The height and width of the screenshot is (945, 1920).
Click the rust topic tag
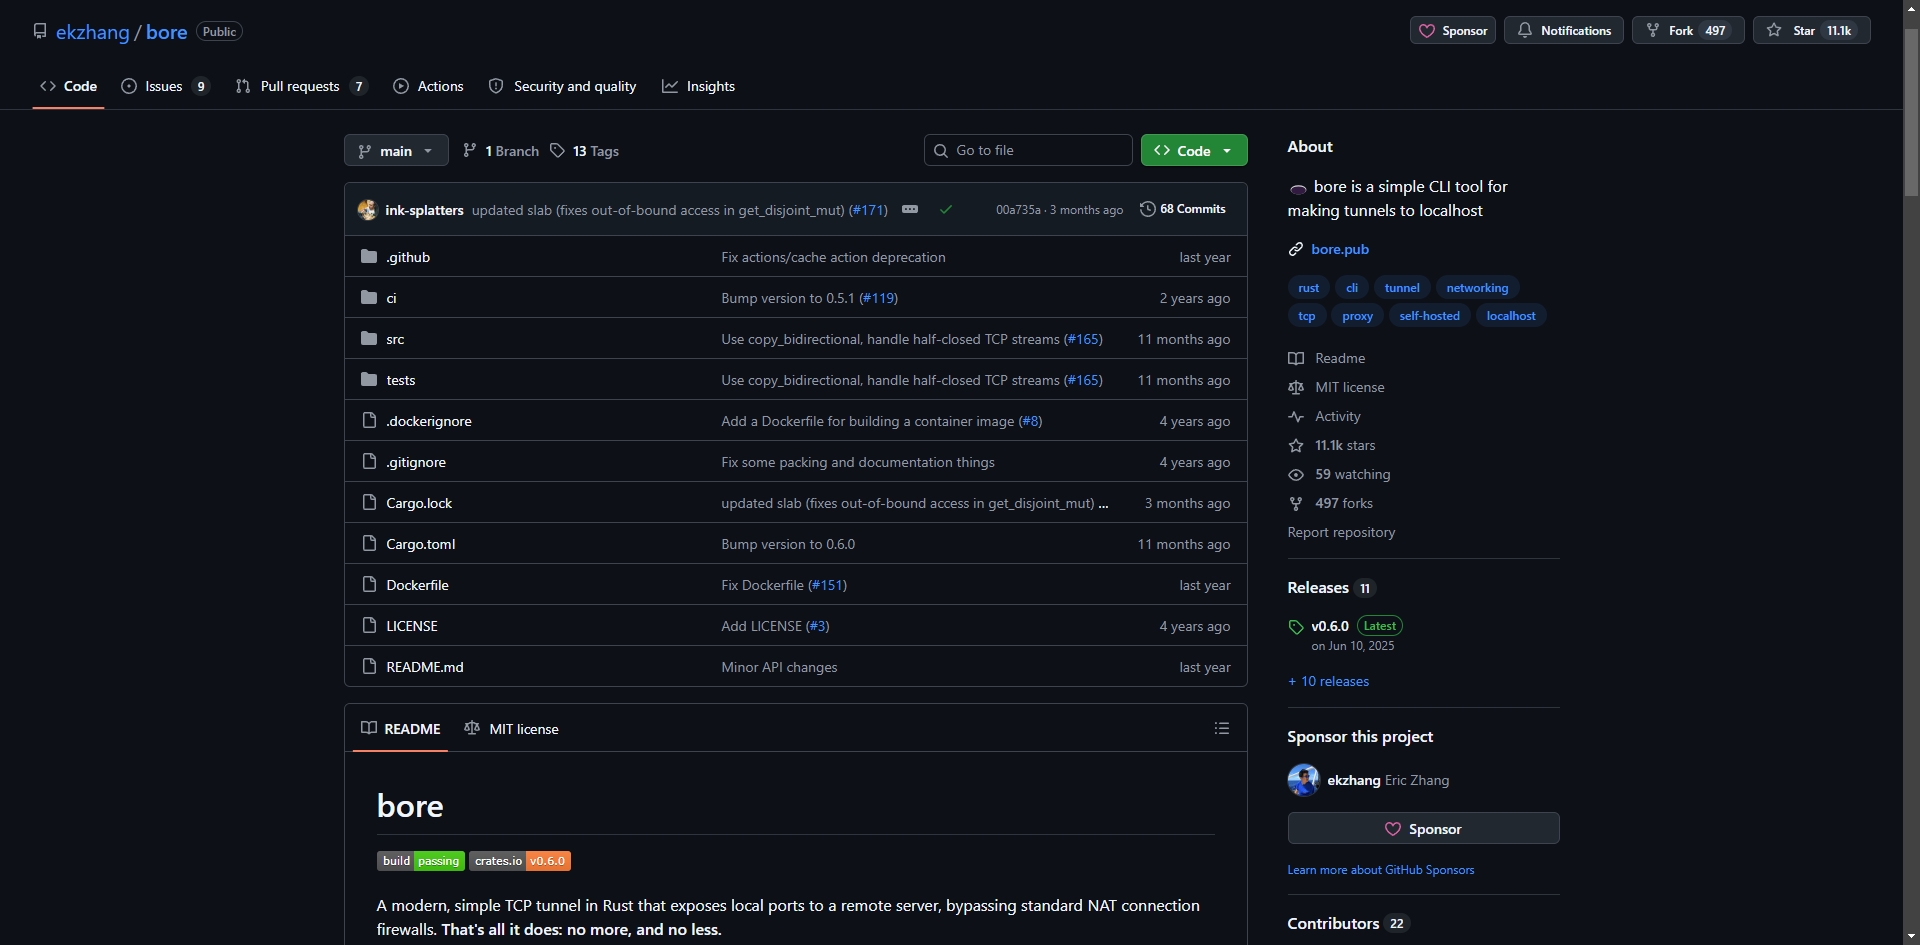pyautogui.click(x=1308, y=288)
